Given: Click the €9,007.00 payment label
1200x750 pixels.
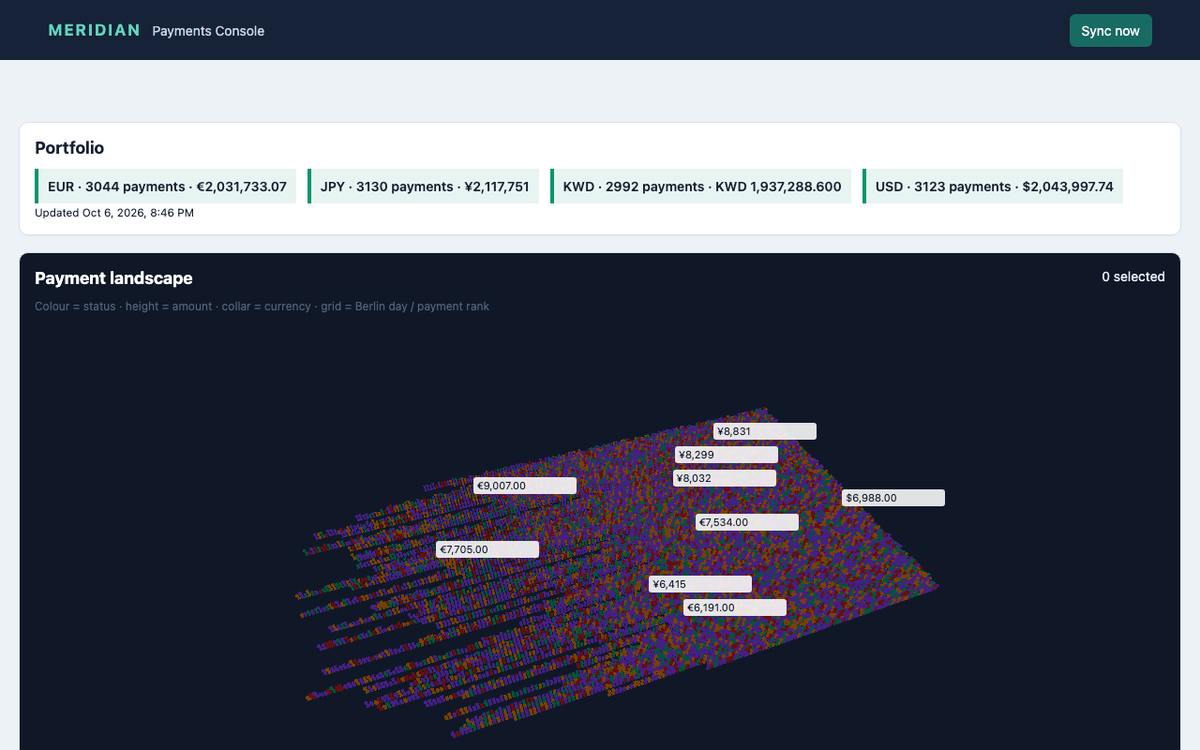Looking at the screenshot, I should 525,486.
